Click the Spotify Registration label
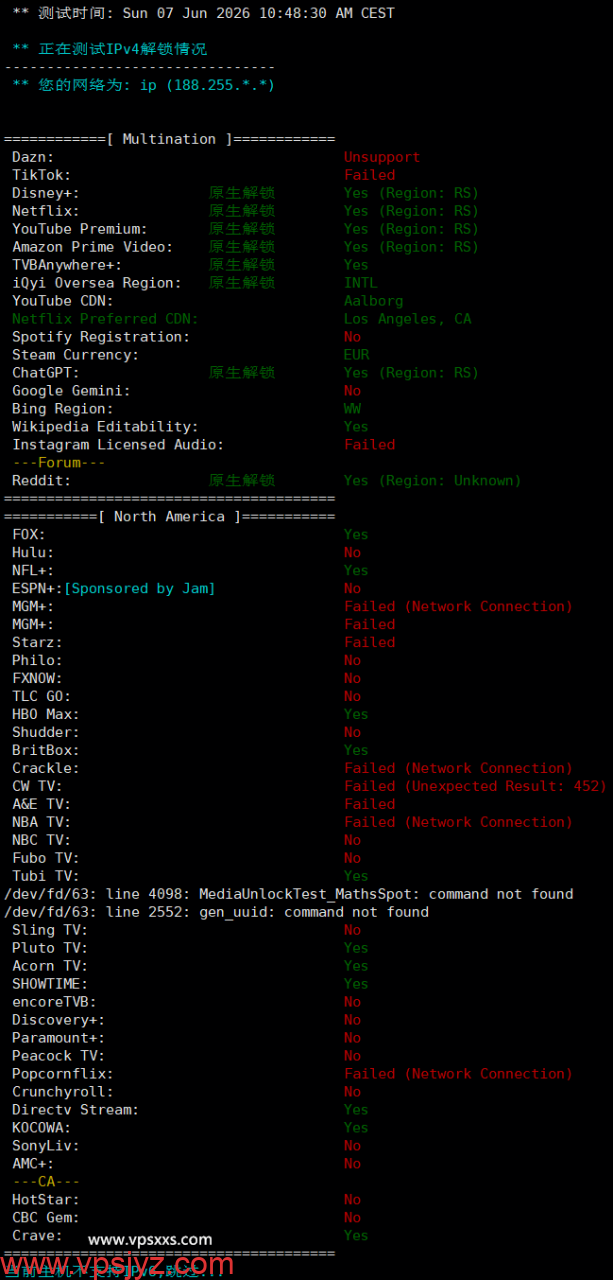The width and height of the screenshot is (613, 1280). click(x=101, y=337)
